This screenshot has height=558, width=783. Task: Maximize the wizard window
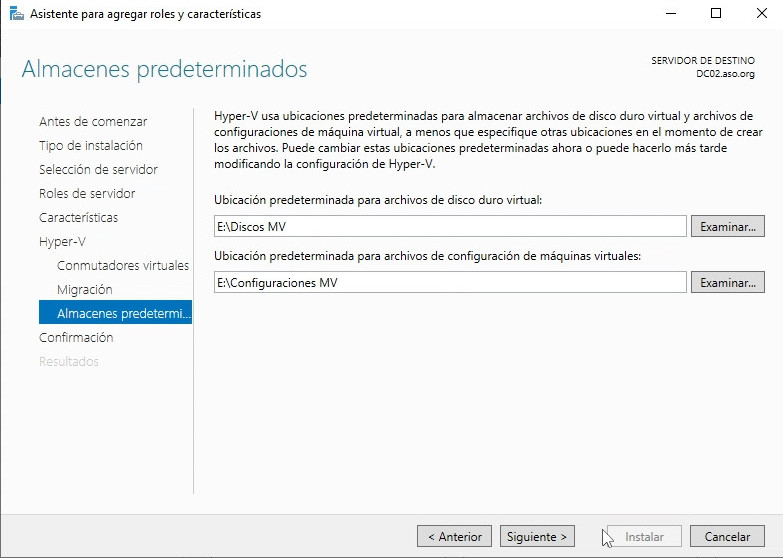coord(716,14)
